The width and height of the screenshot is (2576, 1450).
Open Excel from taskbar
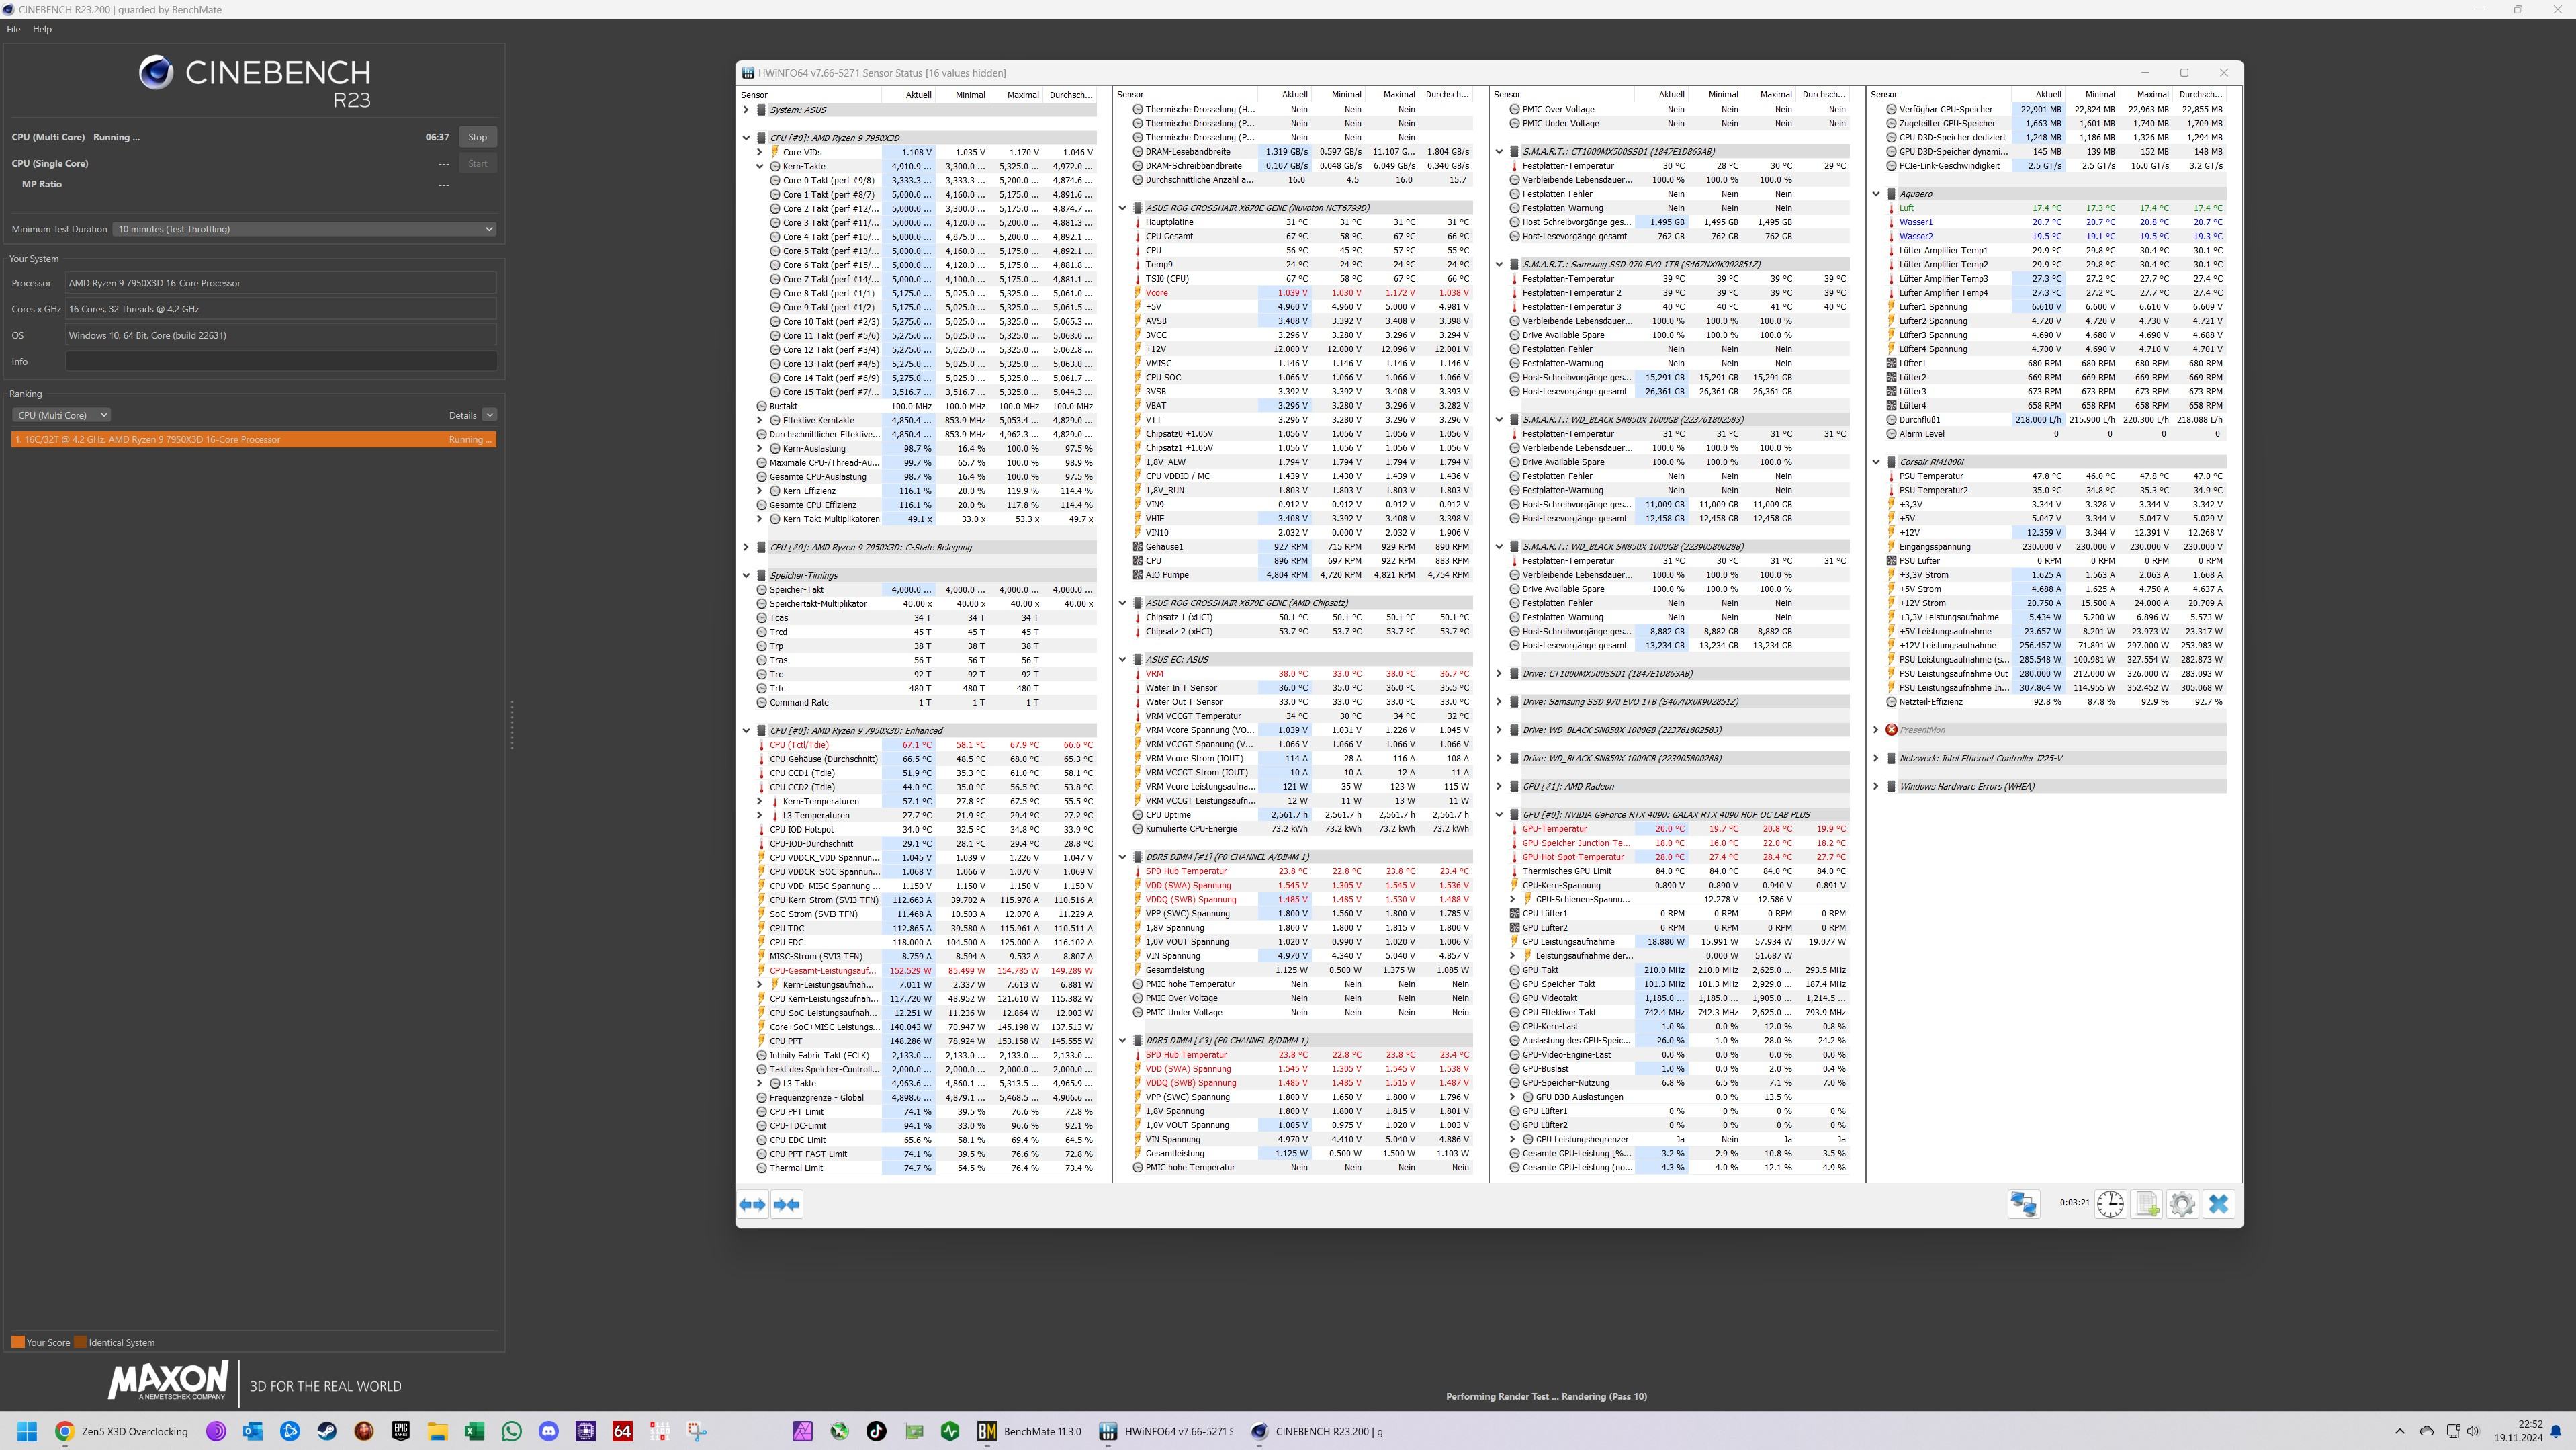coord(474,1431)
